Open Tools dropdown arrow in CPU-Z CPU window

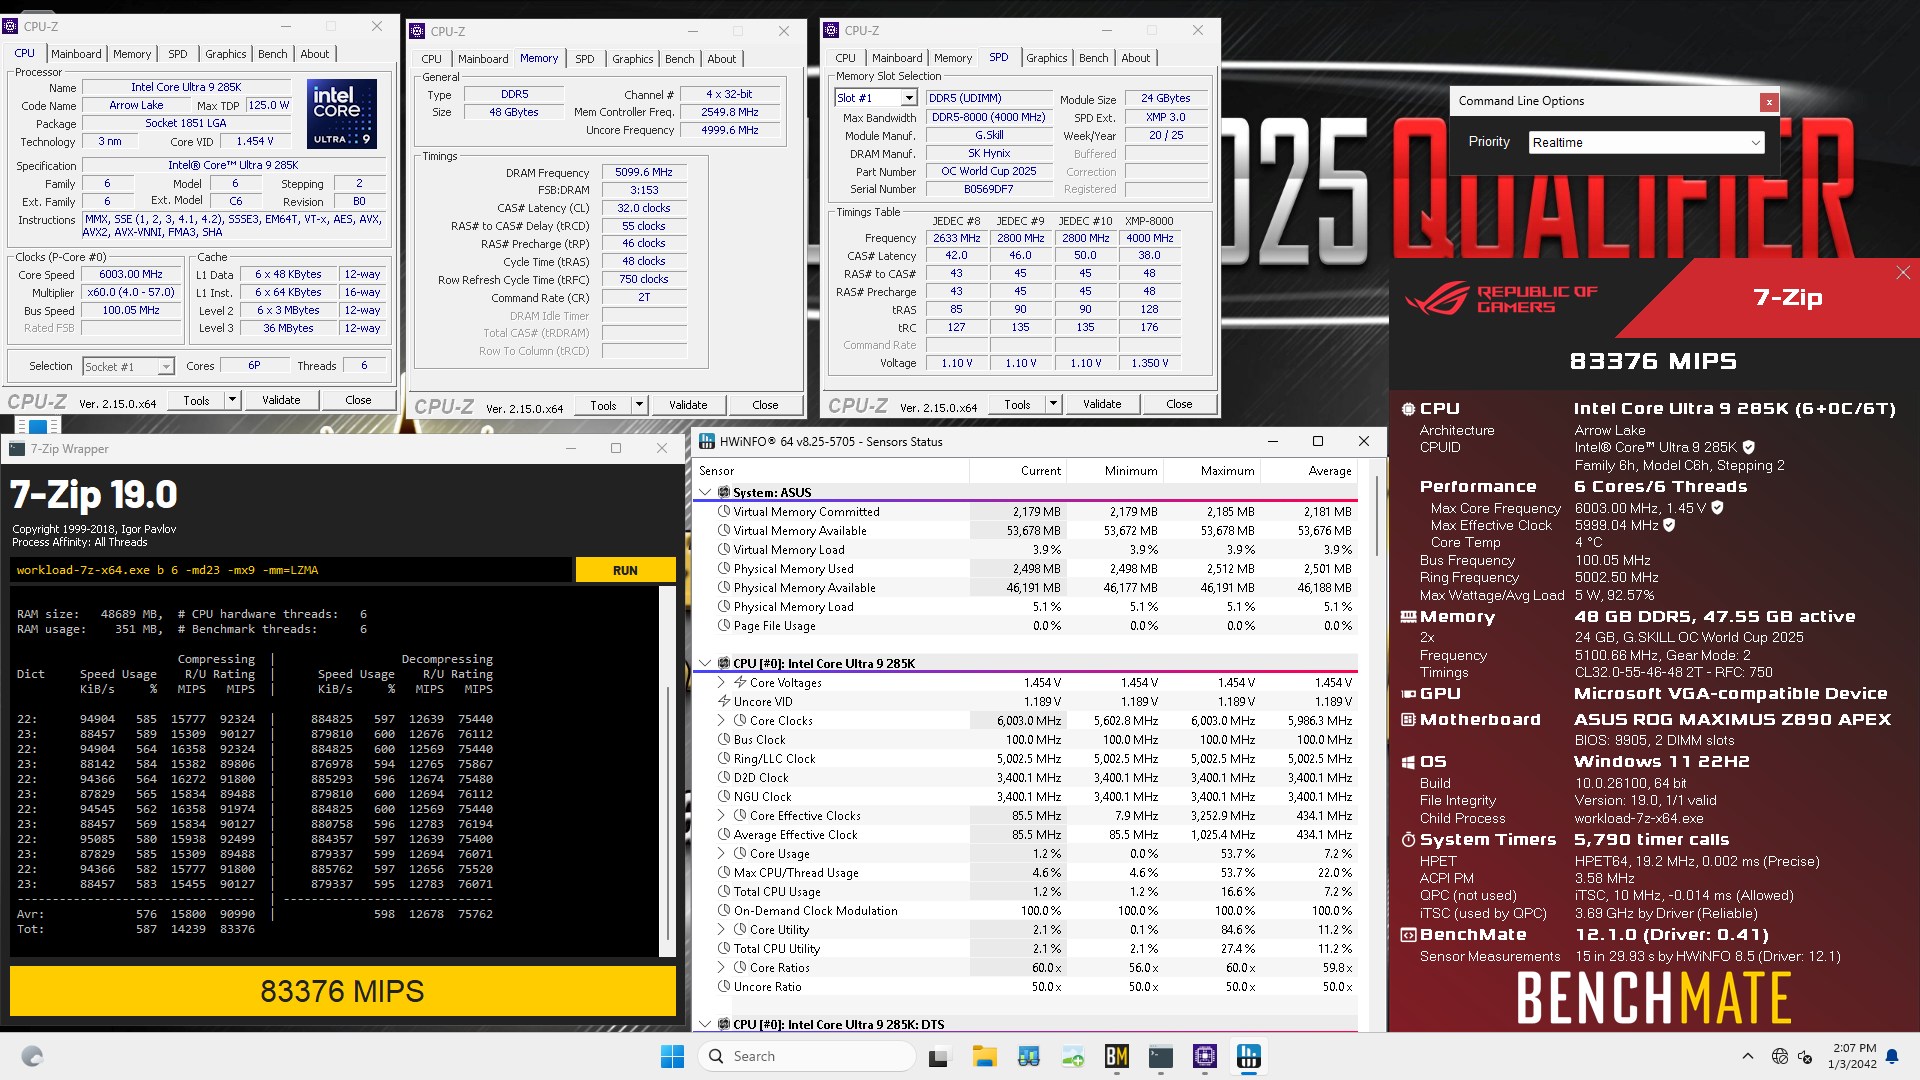pos(232,400)
